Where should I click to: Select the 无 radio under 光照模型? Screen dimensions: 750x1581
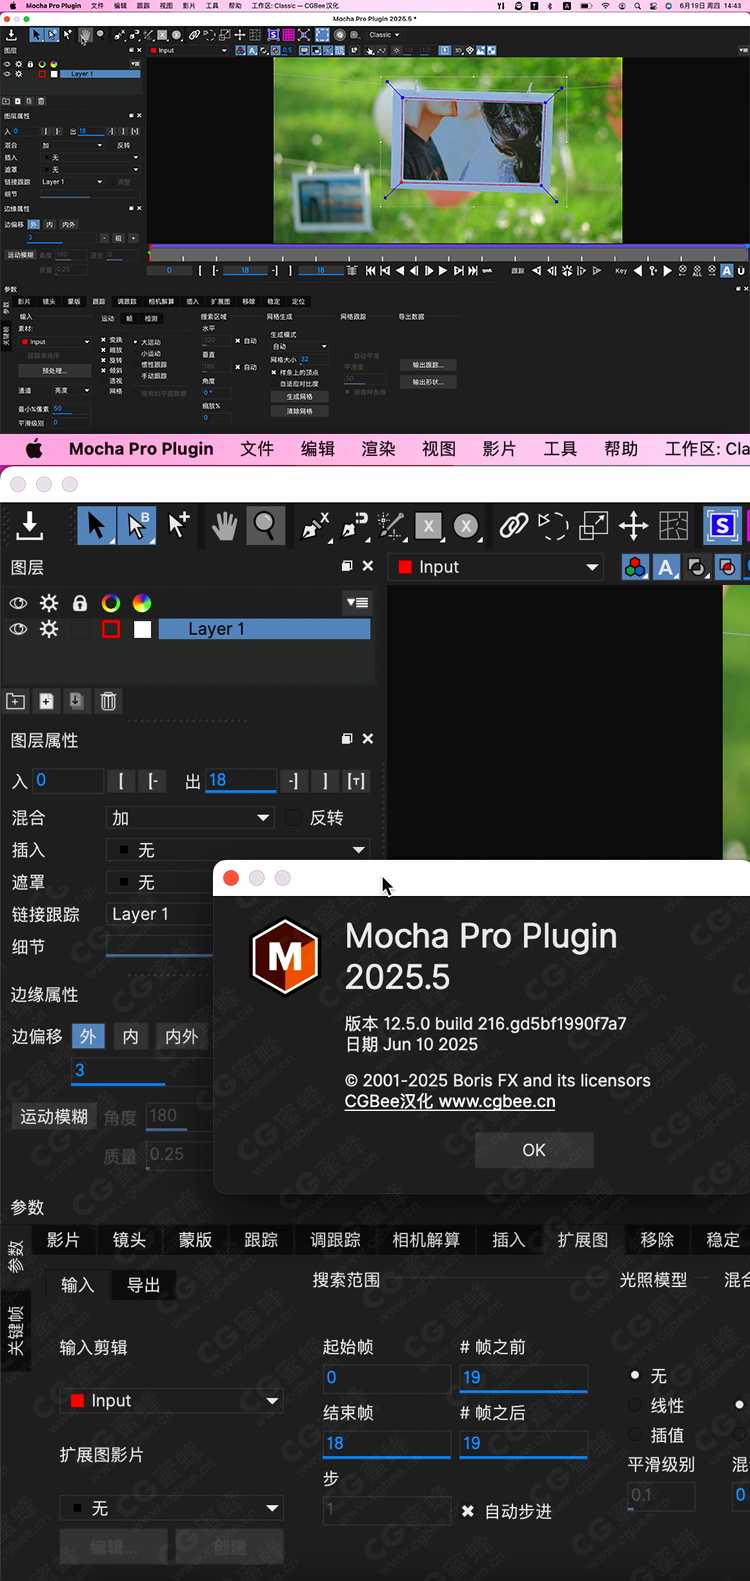tap(635, 1376)
